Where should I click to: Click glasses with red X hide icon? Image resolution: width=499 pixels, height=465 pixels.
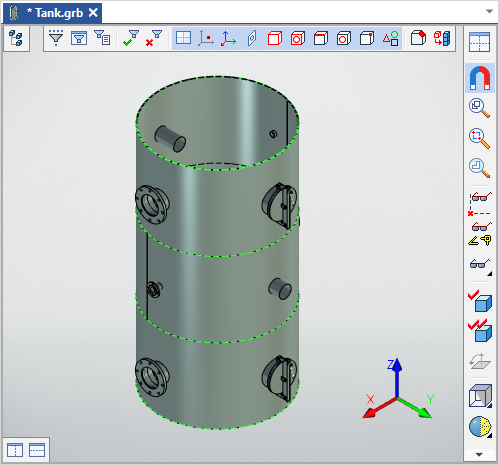click(x=480, y=204)
